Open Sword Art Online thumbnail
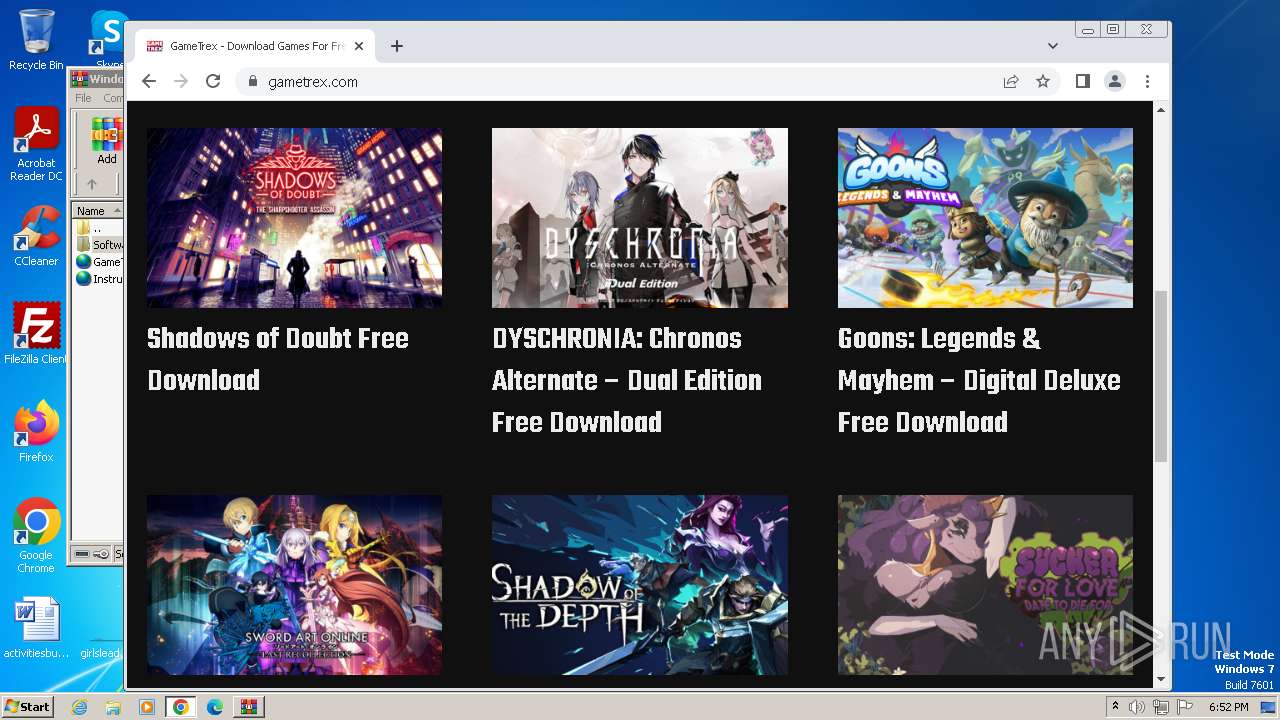Screen dimensions: 1280x720 (x=294, y=584)
